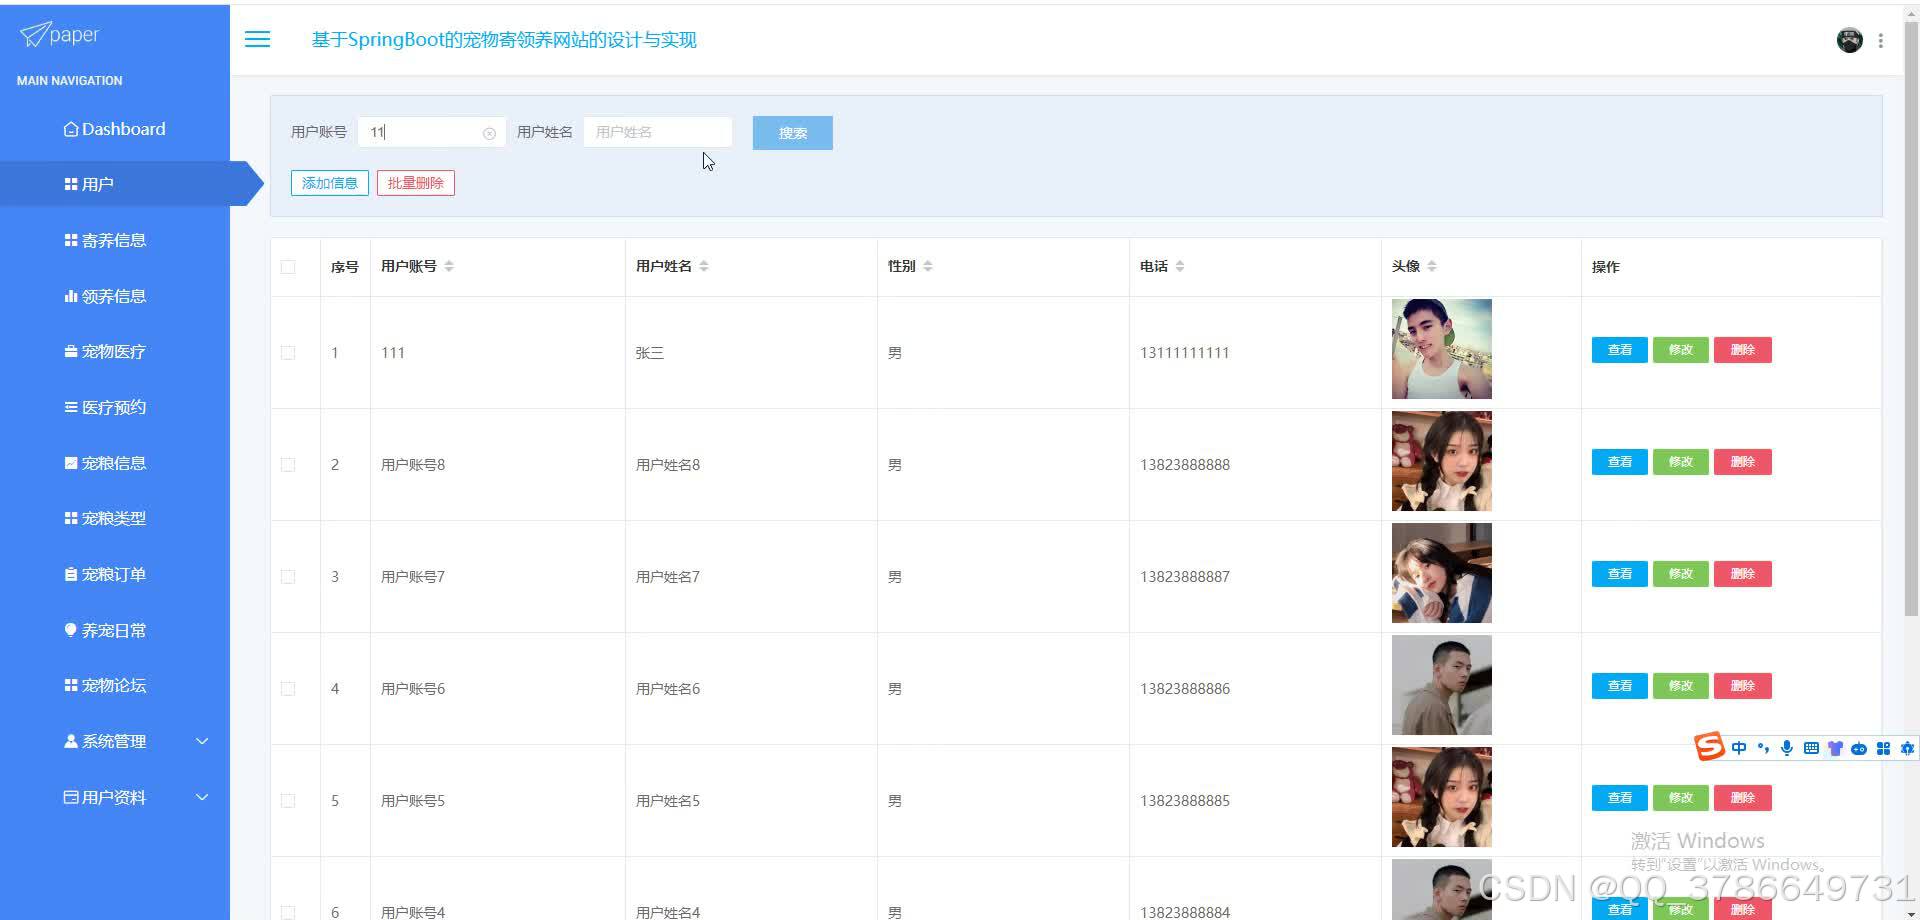The image size is (1920, 920).
Task: Check the row for 用户账号6
Action: pos(288,689)
